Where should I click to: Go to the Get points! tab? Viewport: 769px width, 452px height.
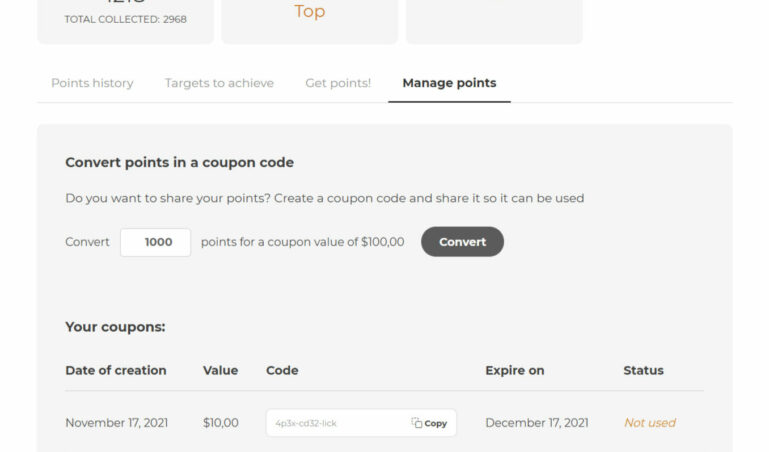pos(338,83)
